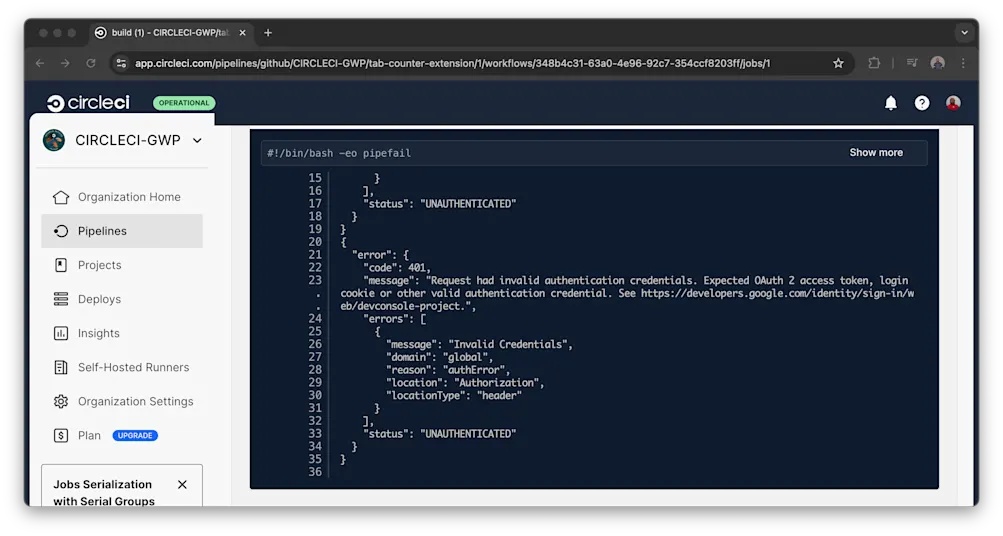
Task: Open the Plan page
Action: pos(89,436)
